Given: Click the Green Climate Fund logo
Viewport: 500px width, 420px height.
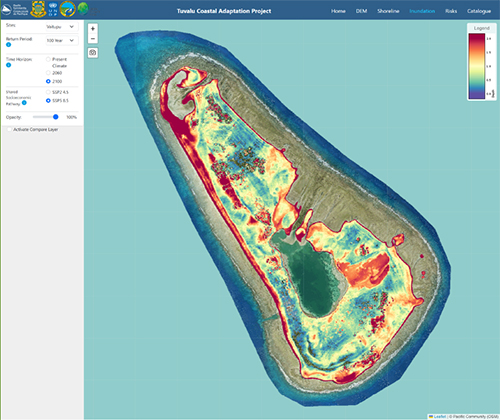Looking at the screenshot, I should pos(83,8).
